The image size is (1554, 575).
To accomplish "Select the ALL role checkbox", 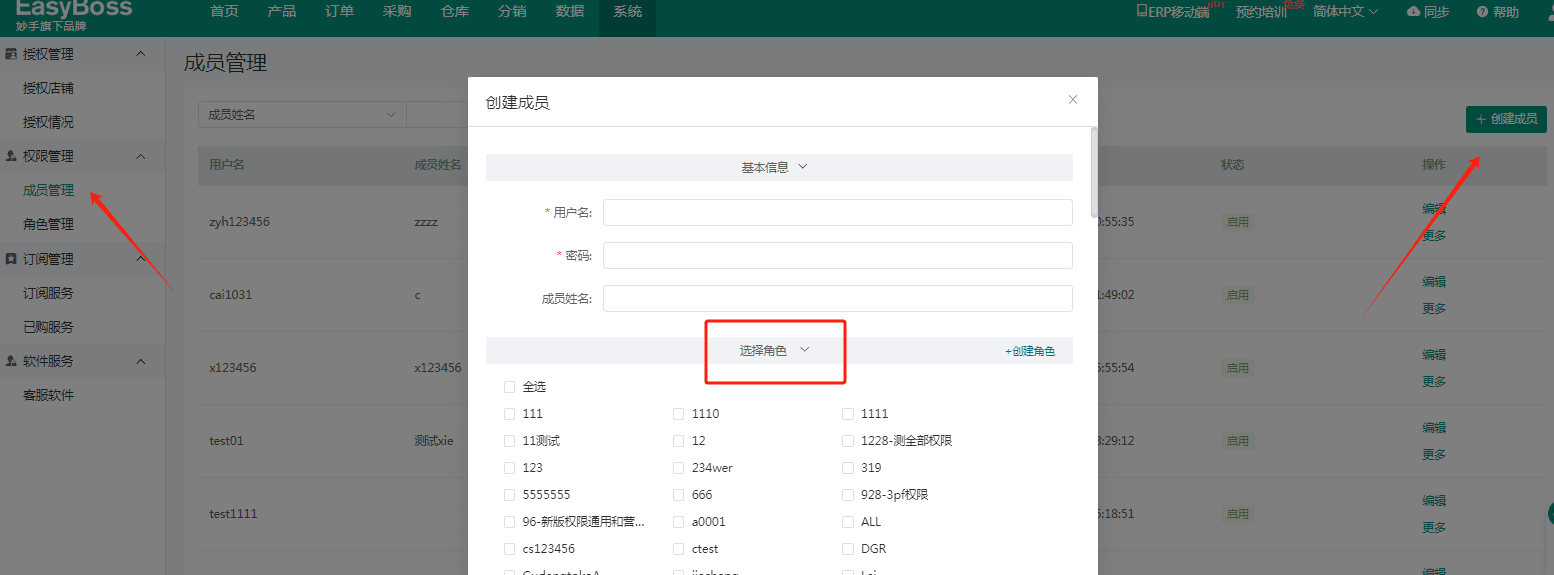I will tap(848, 522).
